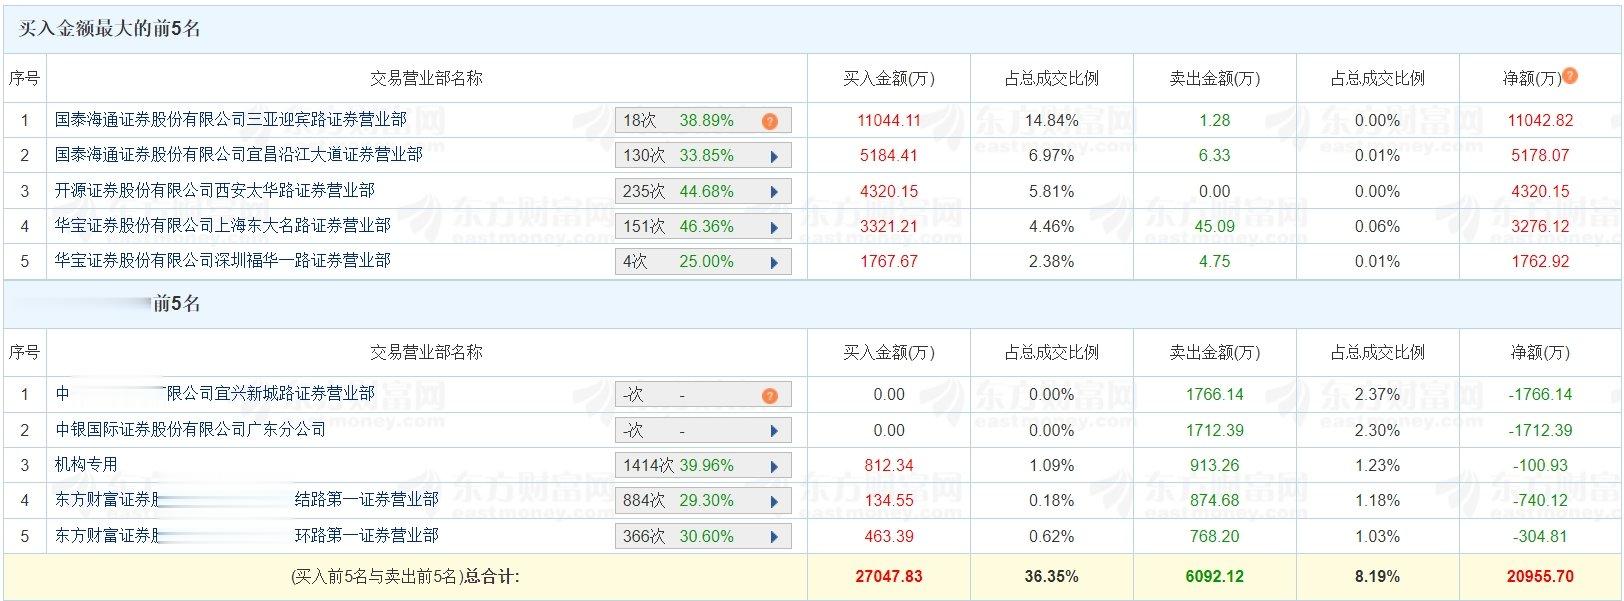The image size is (1624, 601).
Task: Expand arrow in 机构专用 row
Action: 774,466
